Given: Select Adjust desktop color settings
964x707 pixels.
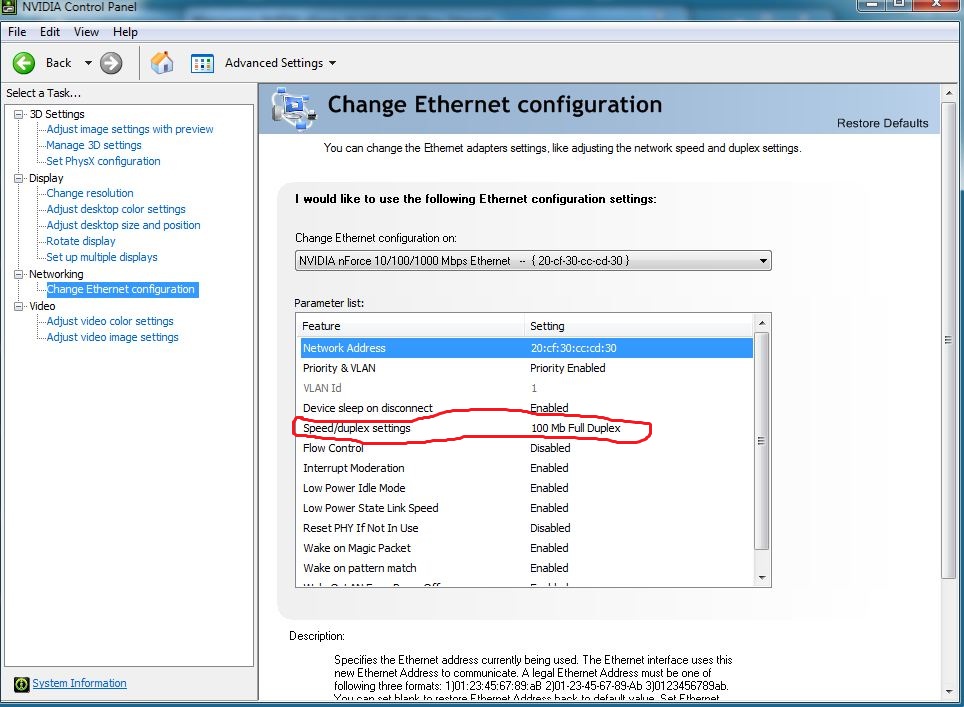Looking at the screenshot, I should pyautogui.click(x=116, y=209).
